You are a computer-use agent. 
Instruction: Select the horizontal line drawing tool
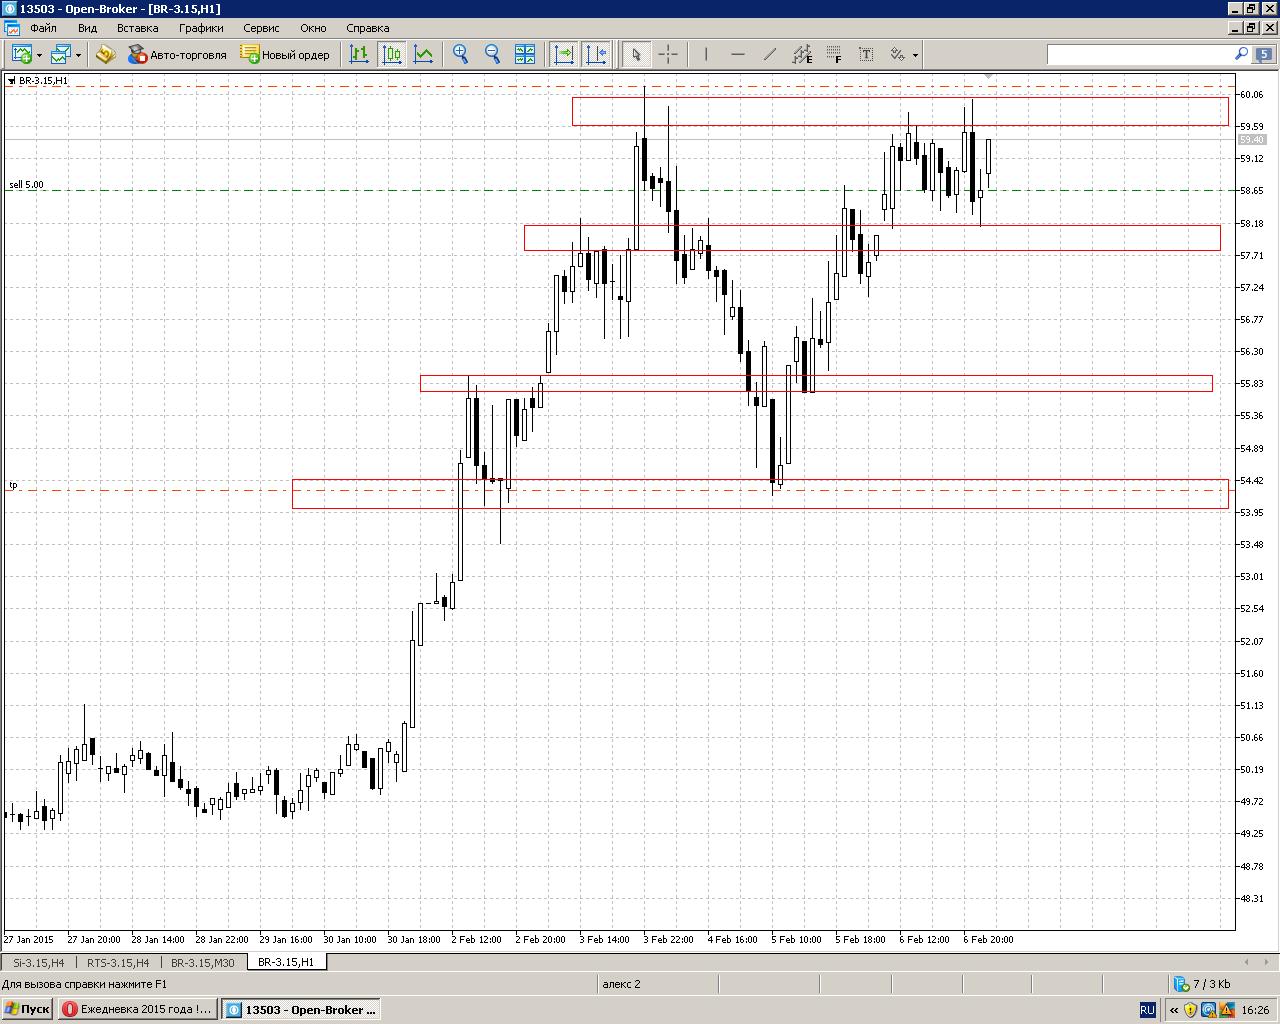pyautogui.click(x=738, y=55)
